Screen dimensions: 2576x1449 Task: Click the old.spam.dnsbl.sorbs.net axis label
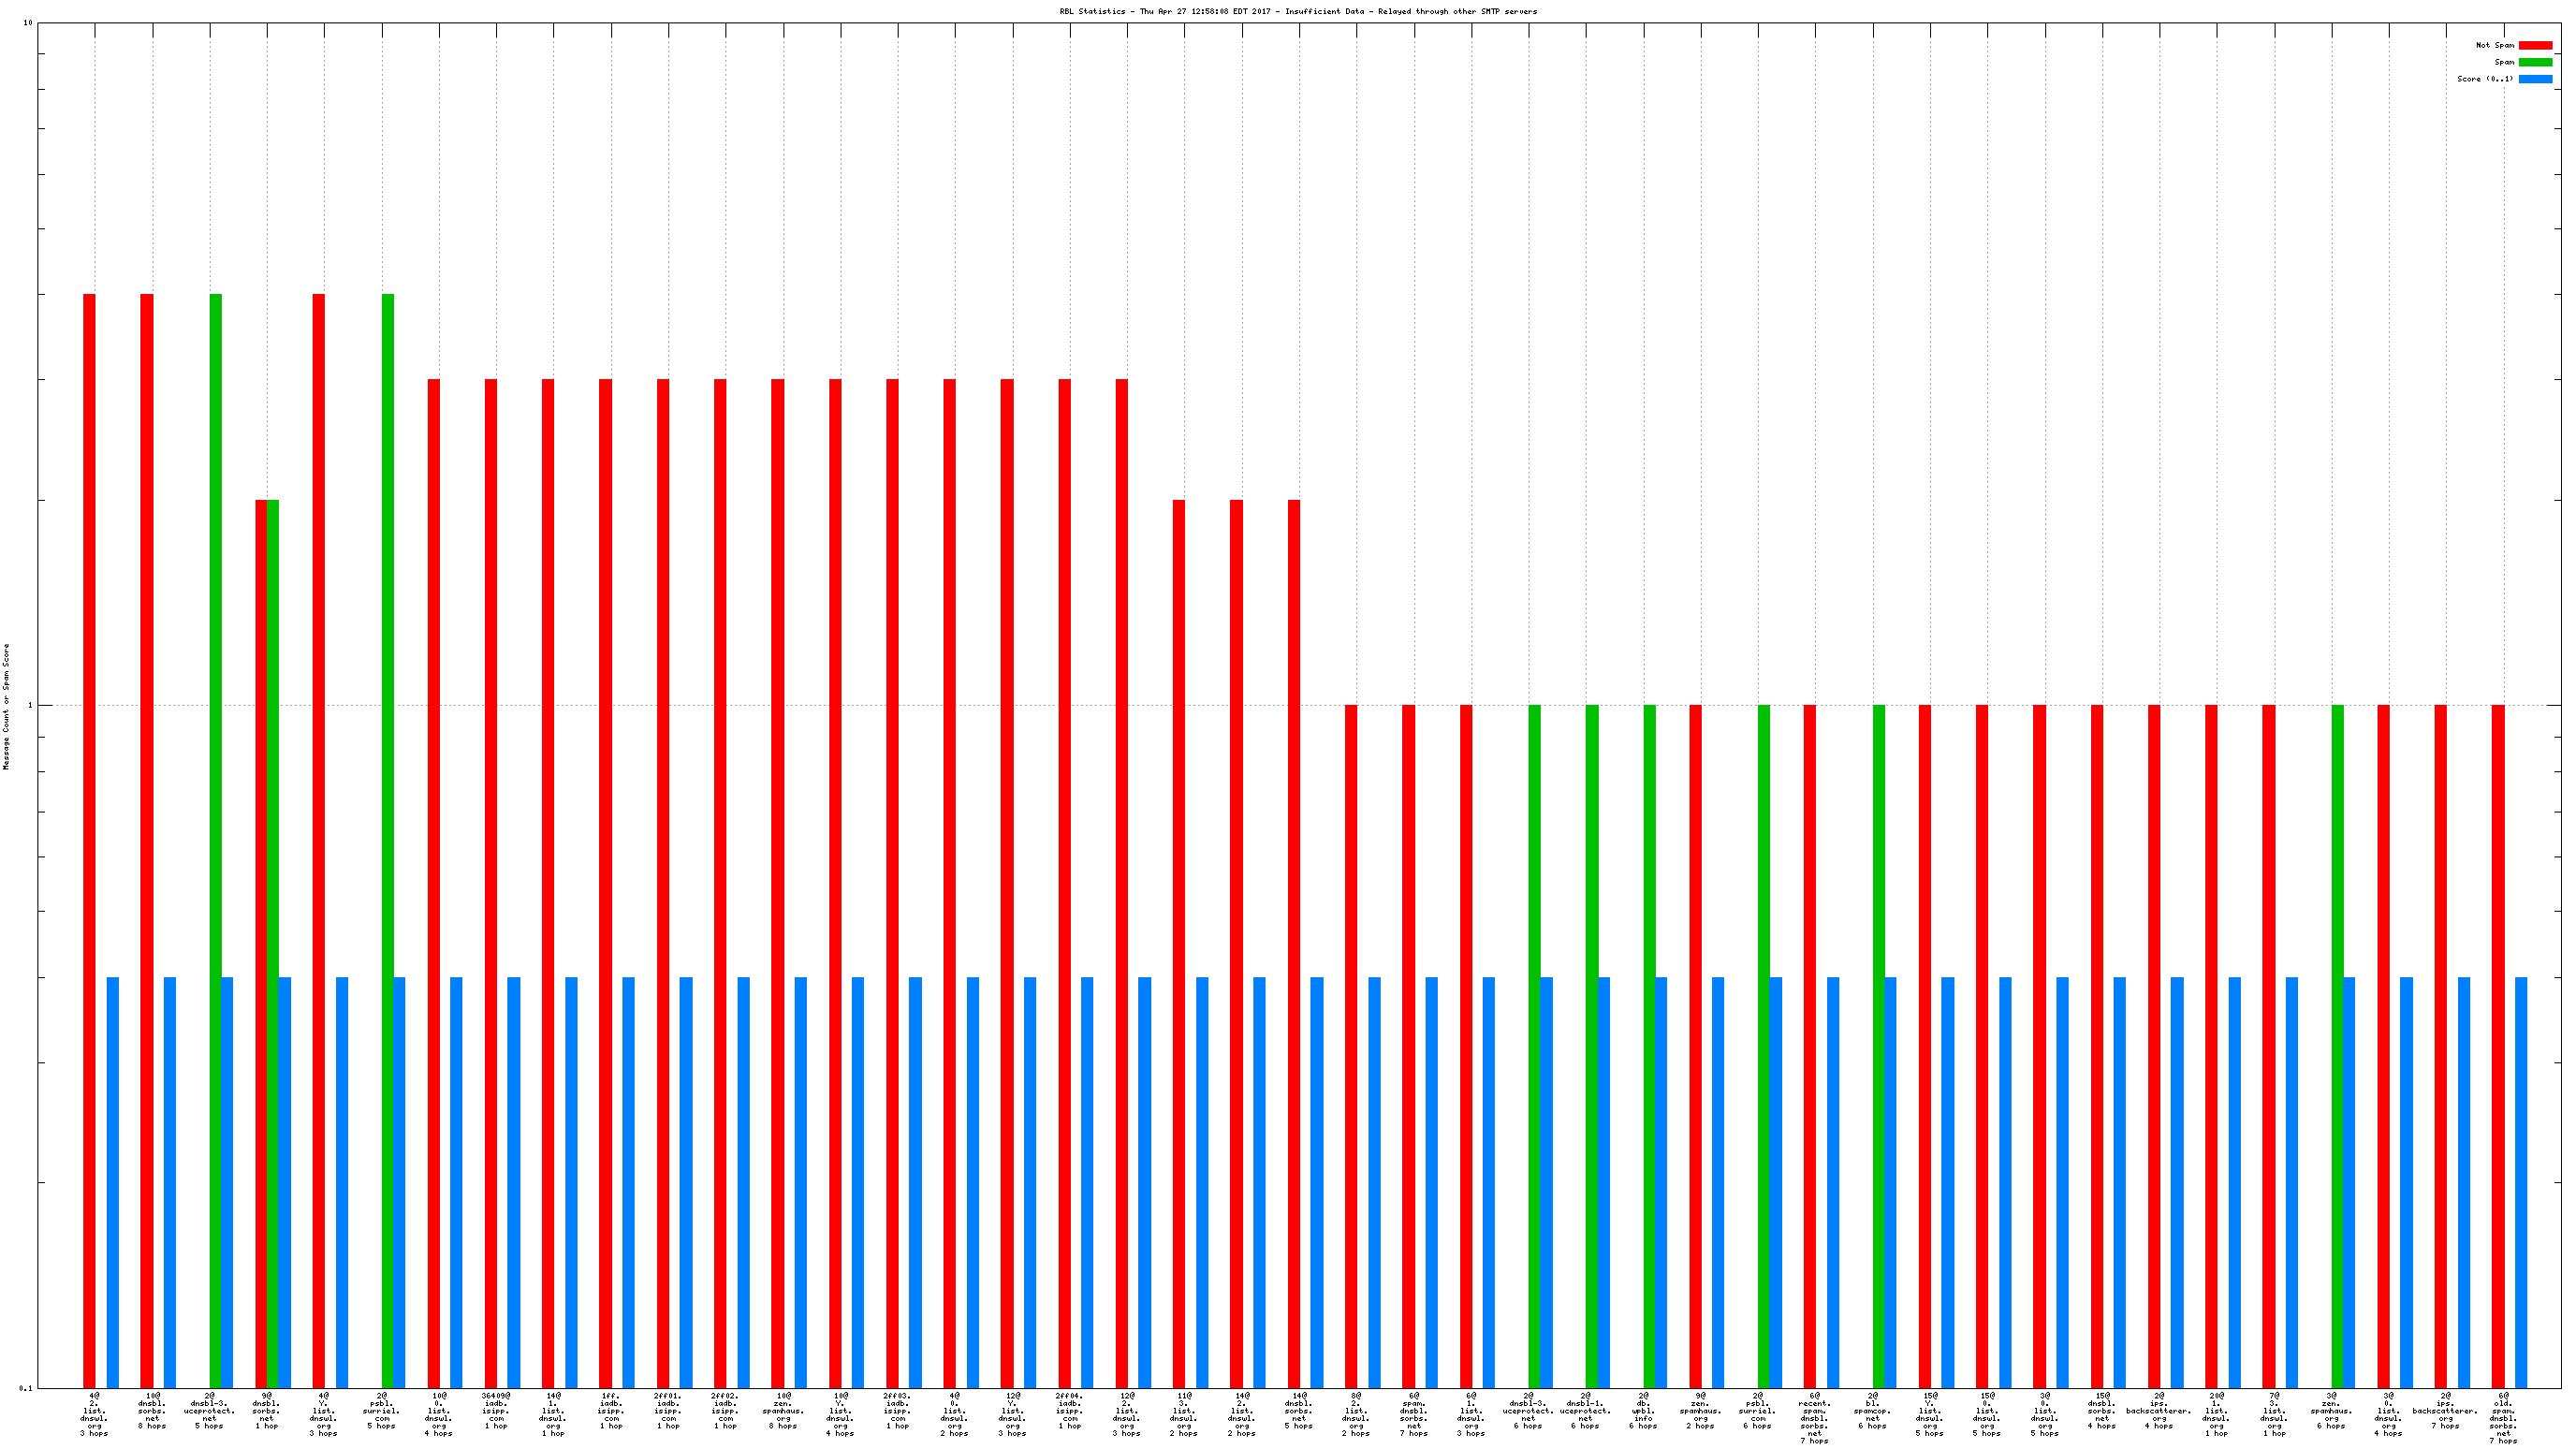point(2503,1417)
